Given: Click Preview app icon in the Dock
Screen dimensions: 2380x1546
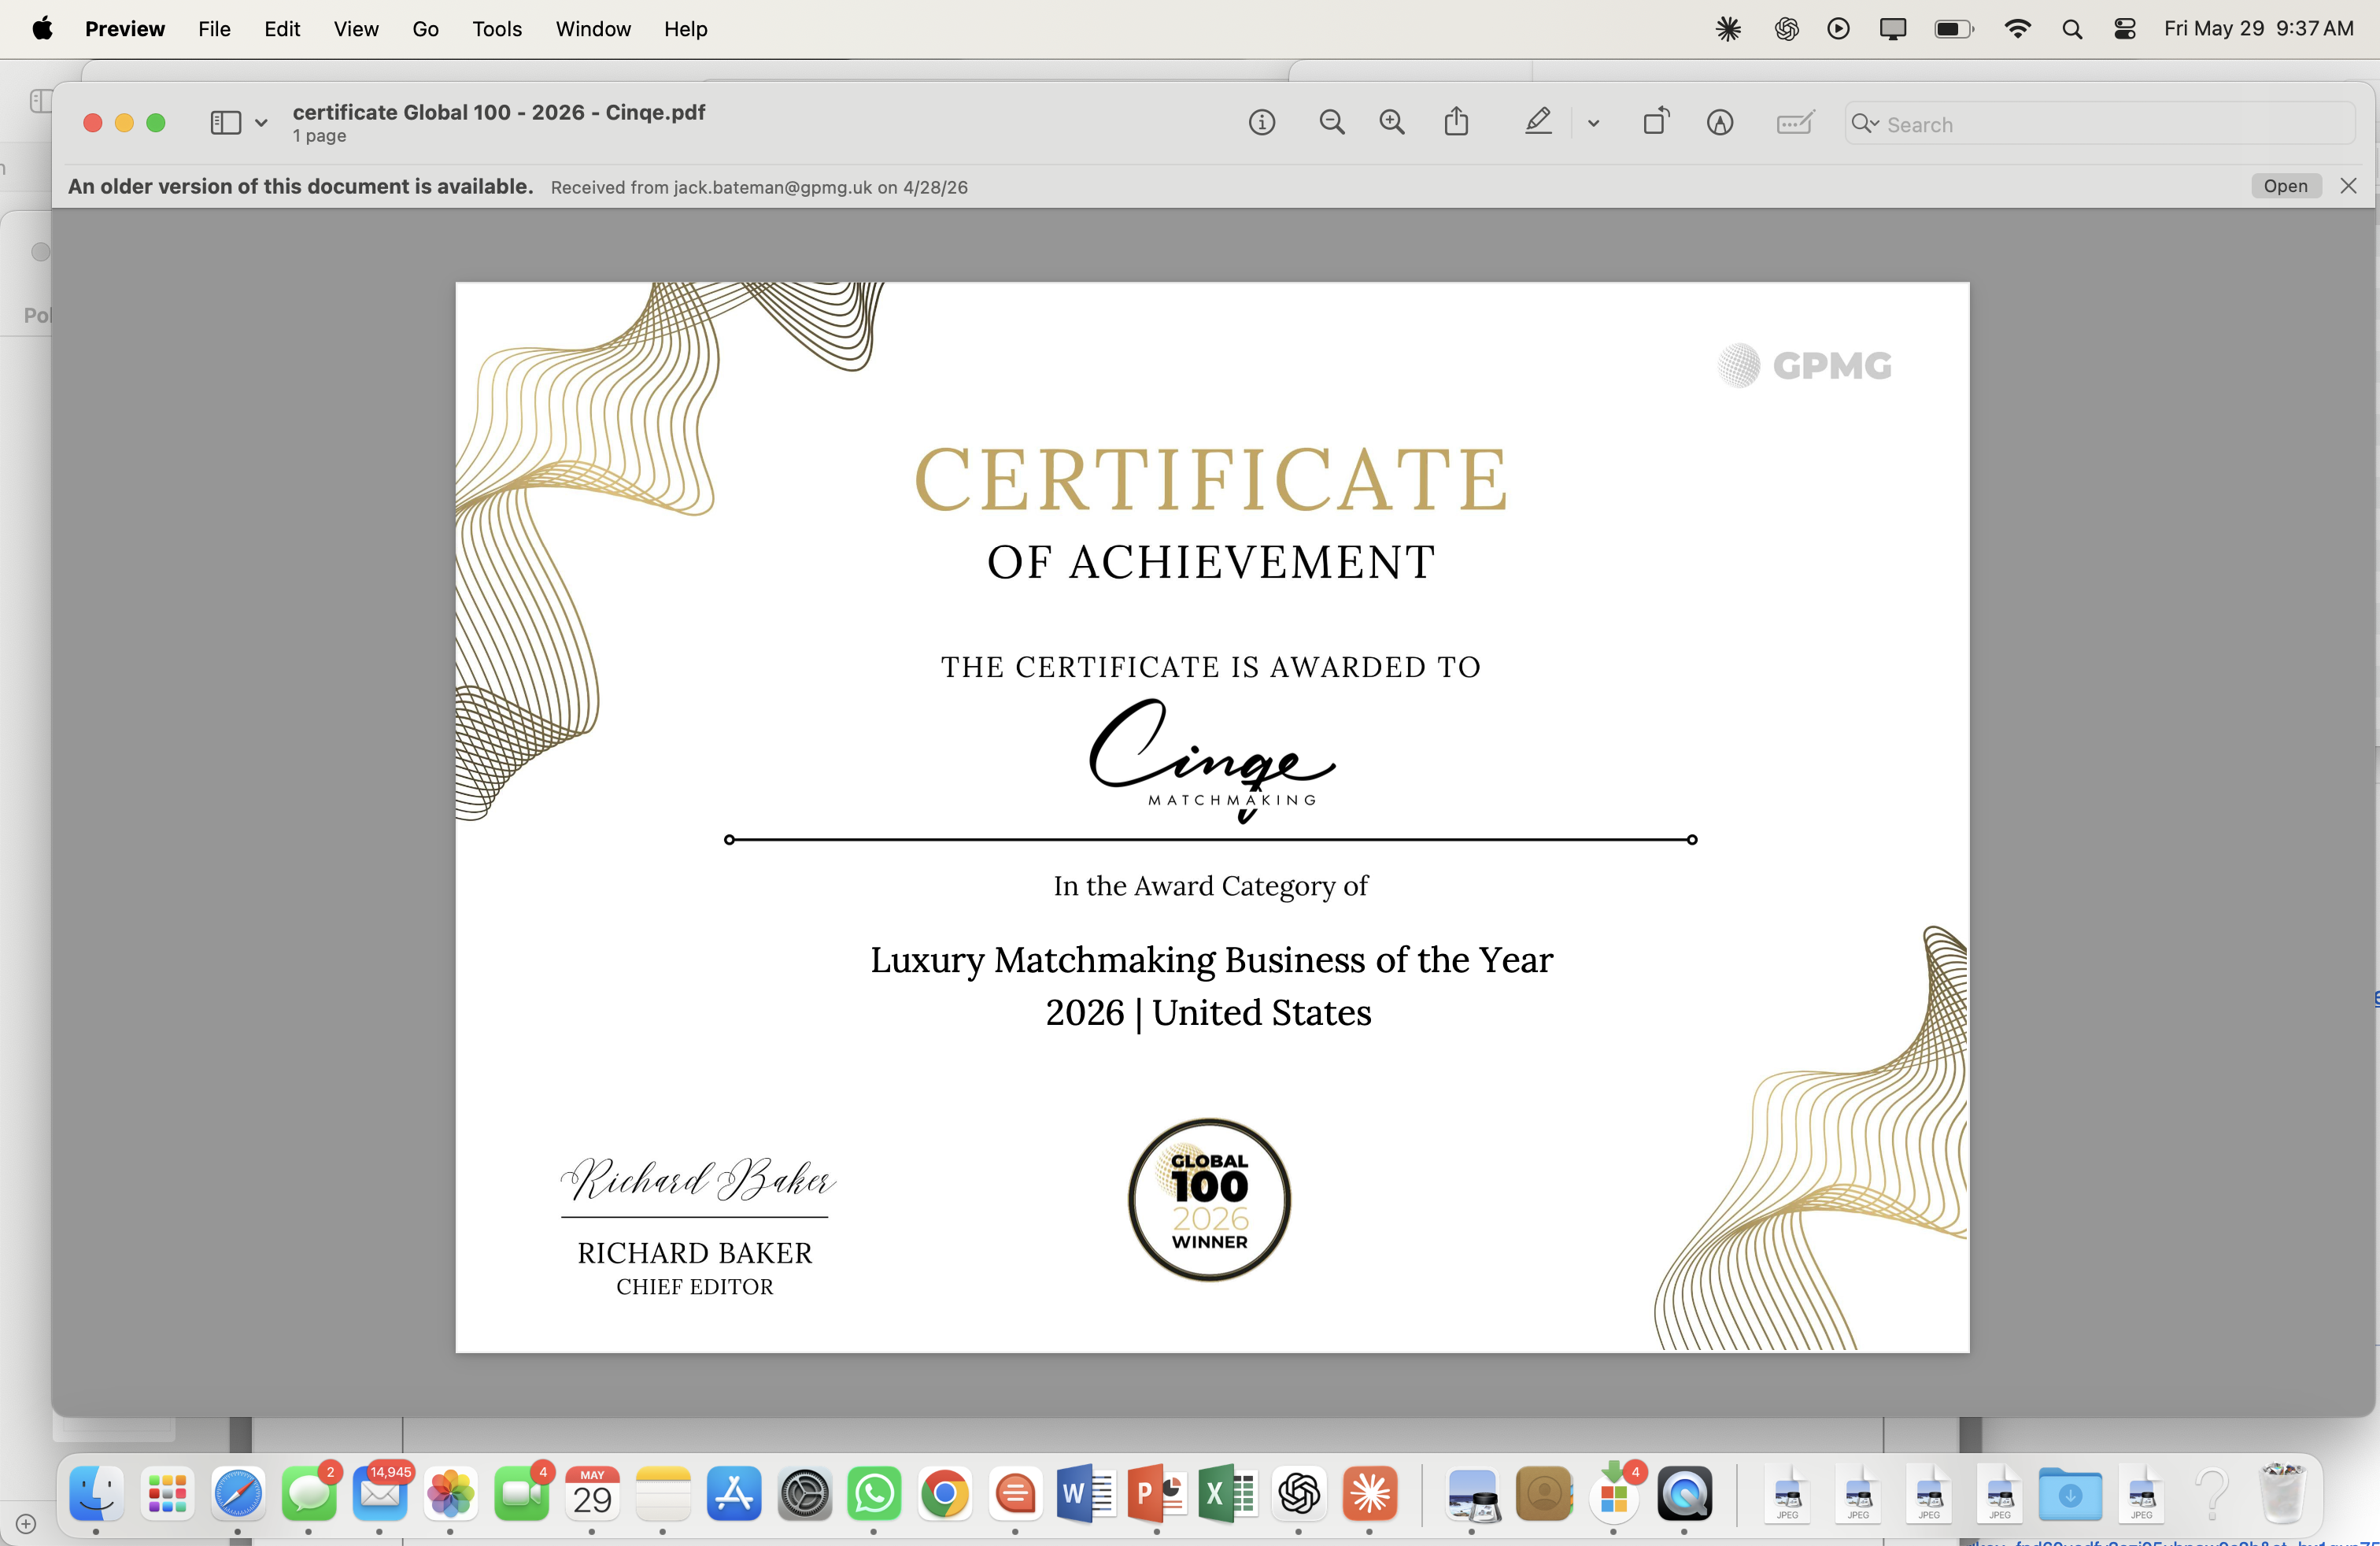Looking at the screenshot, I should click(x=1473, y=1494).
